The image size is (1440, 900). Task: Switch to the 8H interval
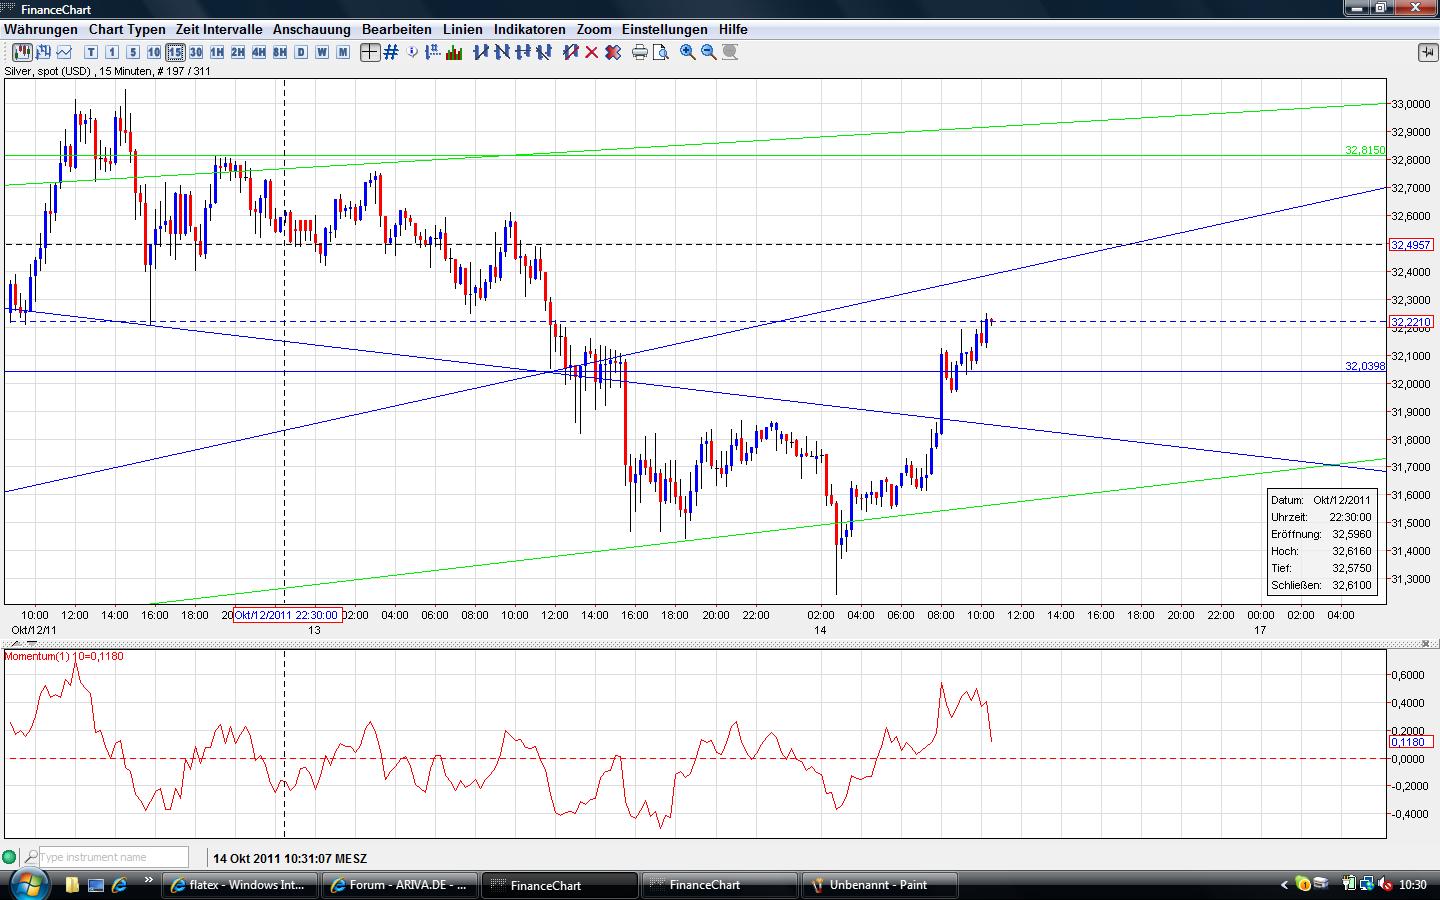coord(280,52)
